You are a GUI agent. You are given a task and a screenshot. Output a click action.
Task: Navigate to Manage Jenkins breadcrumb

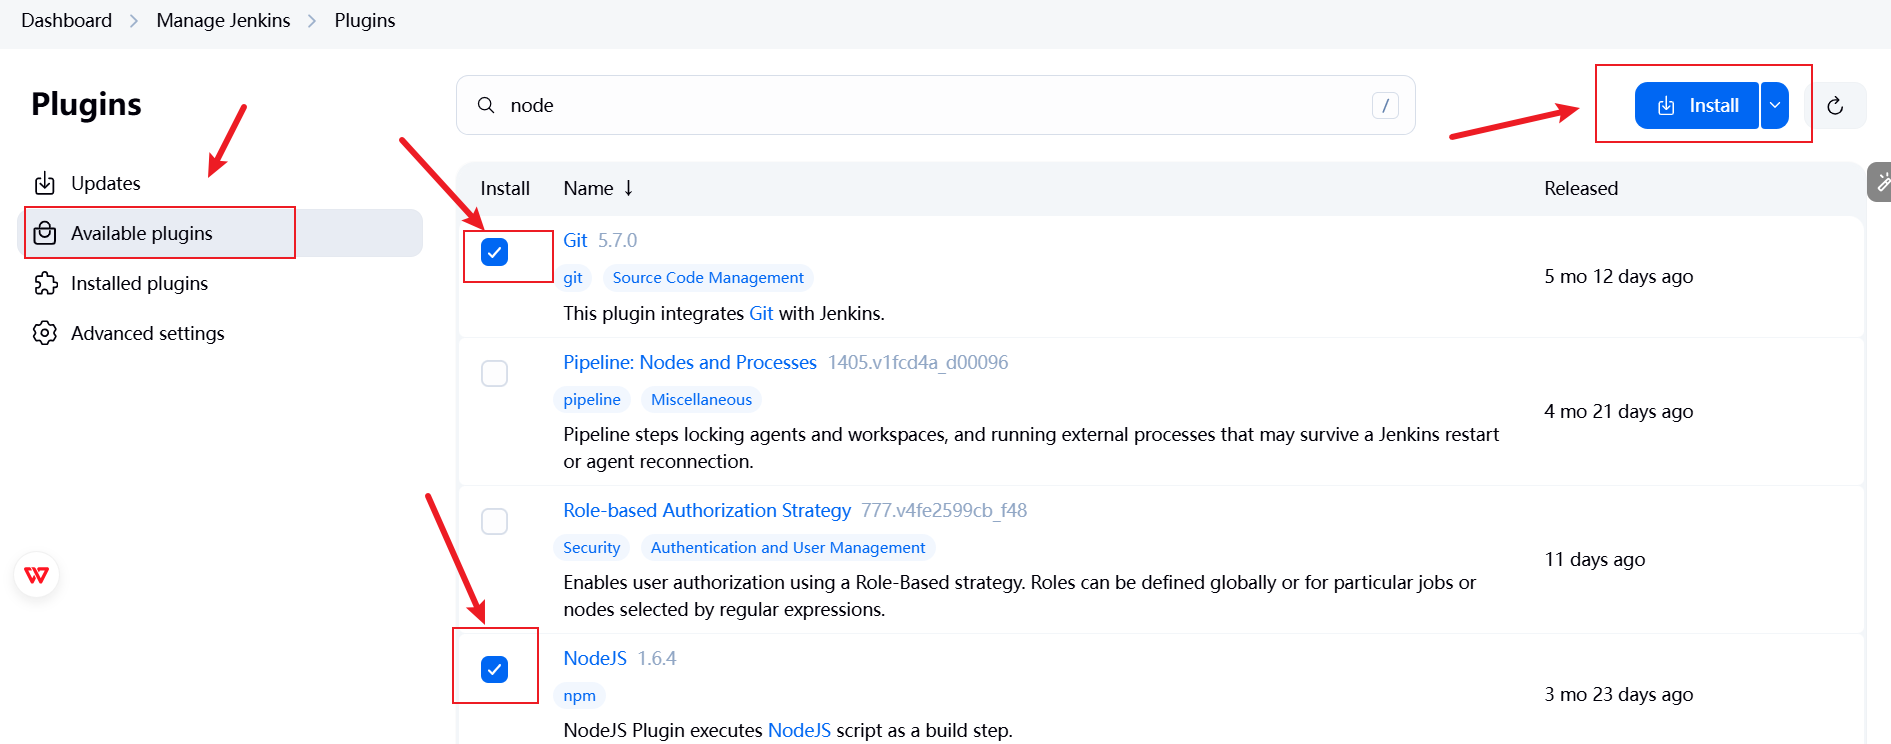(223, 20)
